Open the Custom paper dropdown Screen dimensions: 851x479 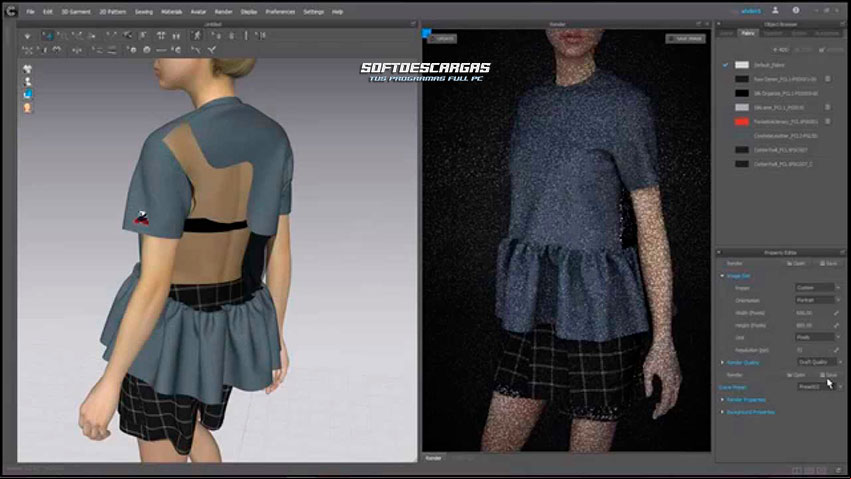818,288
